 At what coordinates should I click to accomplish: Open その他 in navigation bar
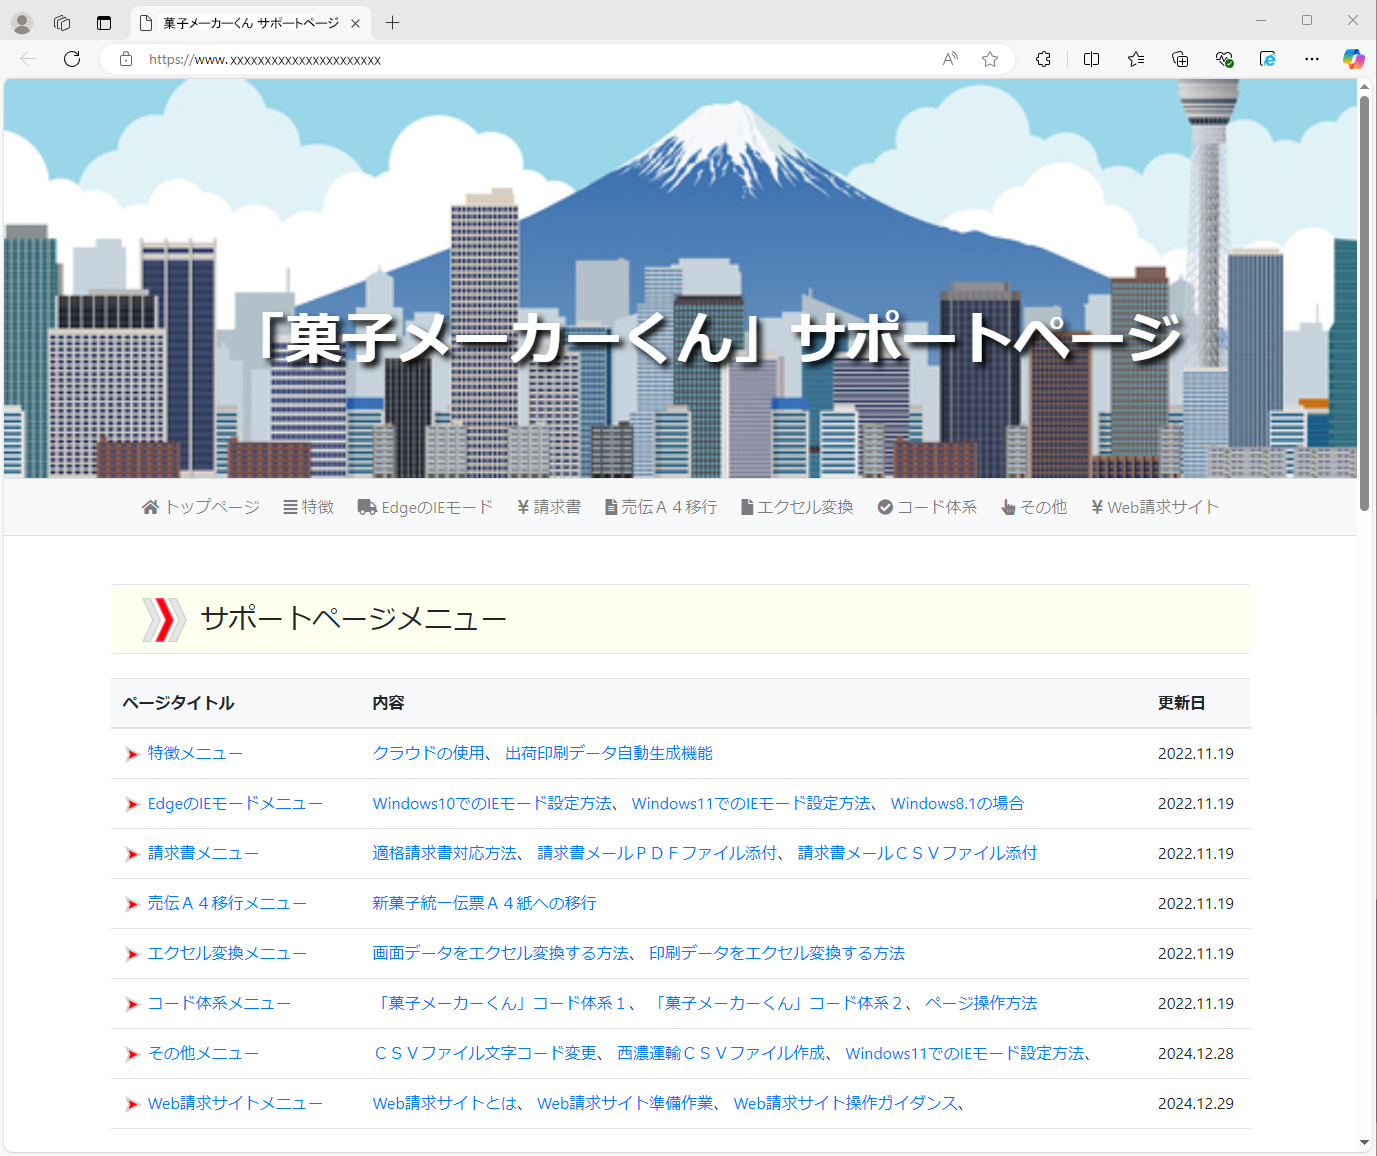(1034, 507)
